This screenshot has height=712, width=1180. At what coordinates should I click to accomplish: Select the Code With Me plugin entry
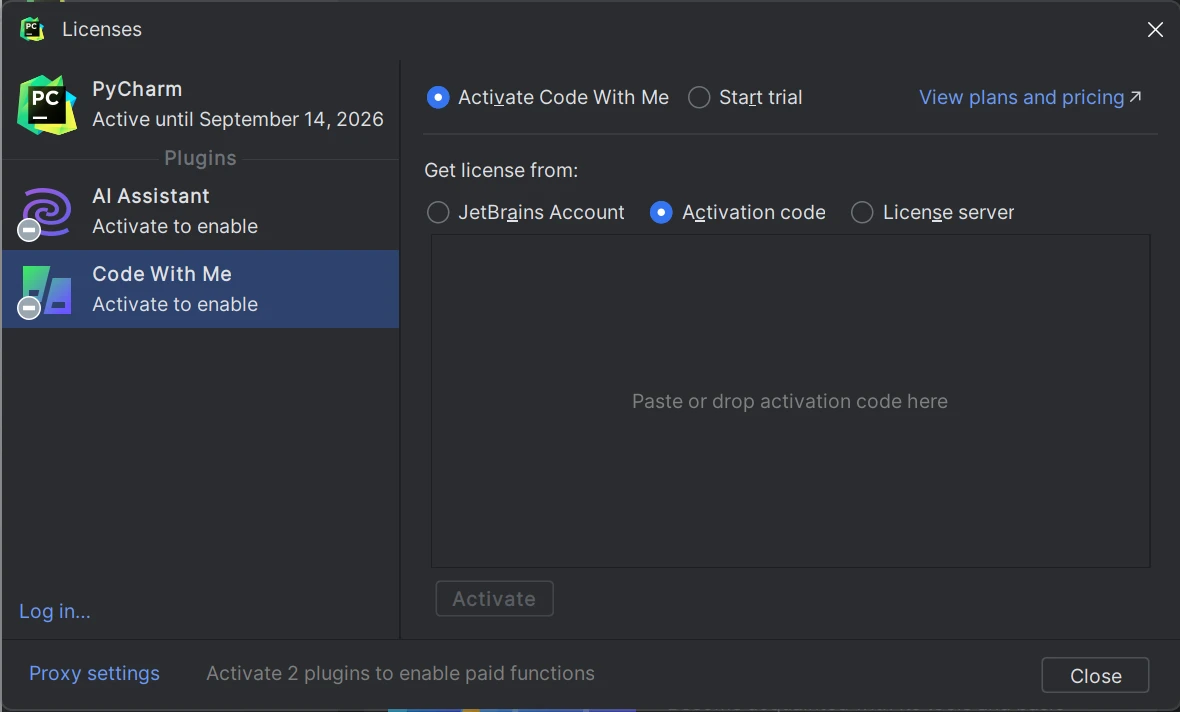(x=200, y=289)
